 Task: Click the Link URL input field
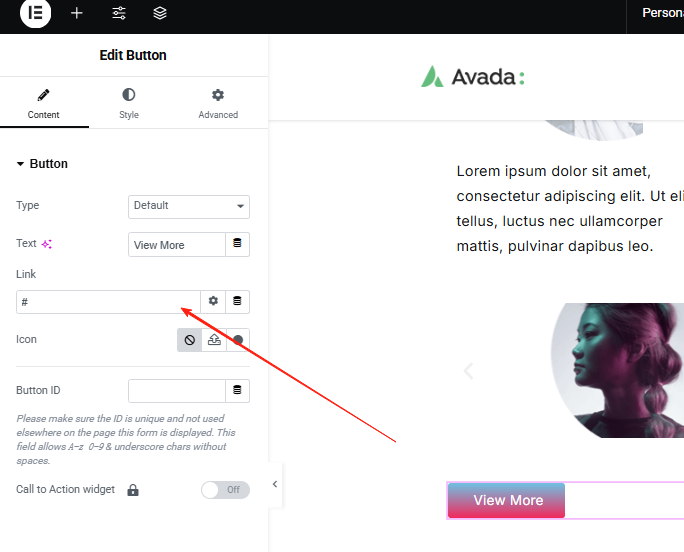[x=108, y=302]
